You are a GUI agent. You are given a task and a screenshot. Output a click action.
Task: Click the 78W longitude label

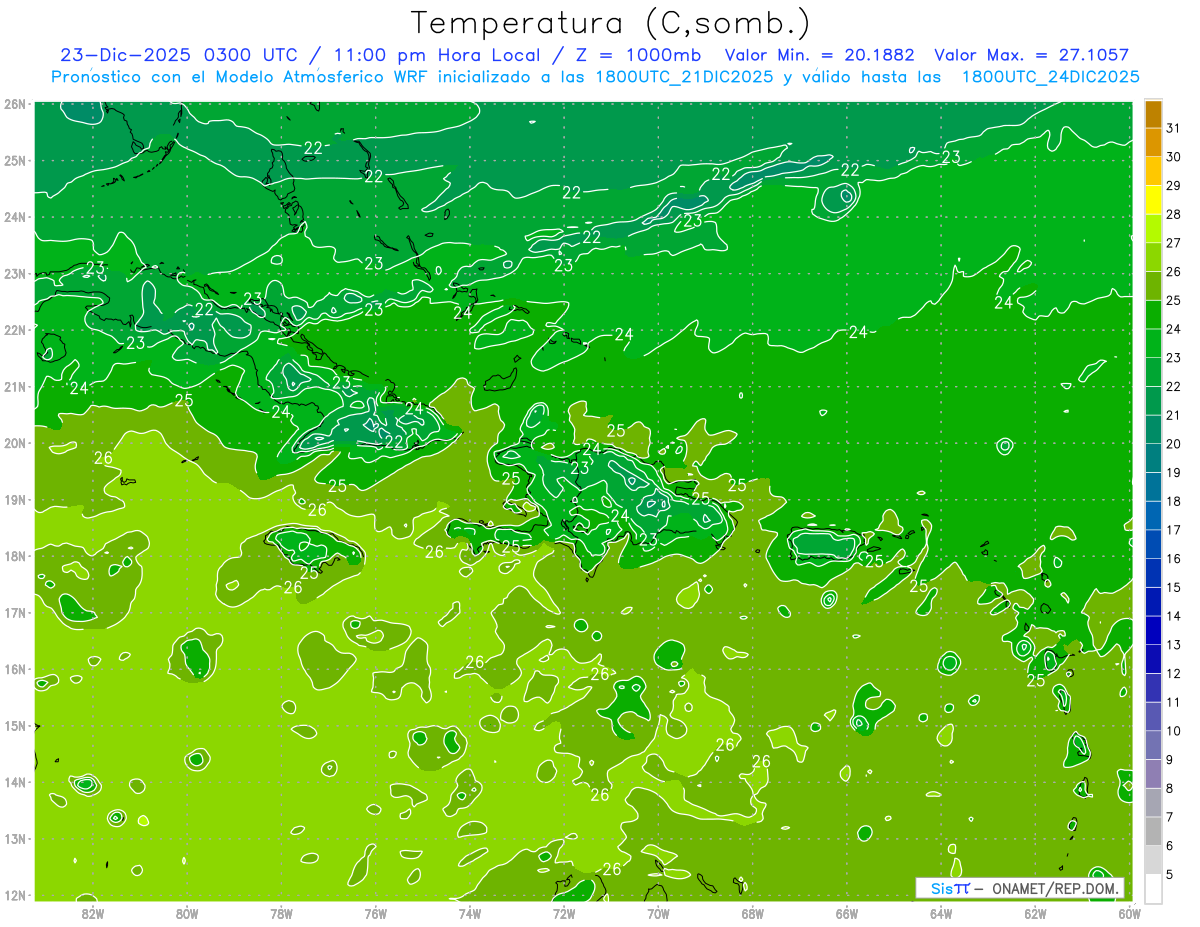coord(281,912)
